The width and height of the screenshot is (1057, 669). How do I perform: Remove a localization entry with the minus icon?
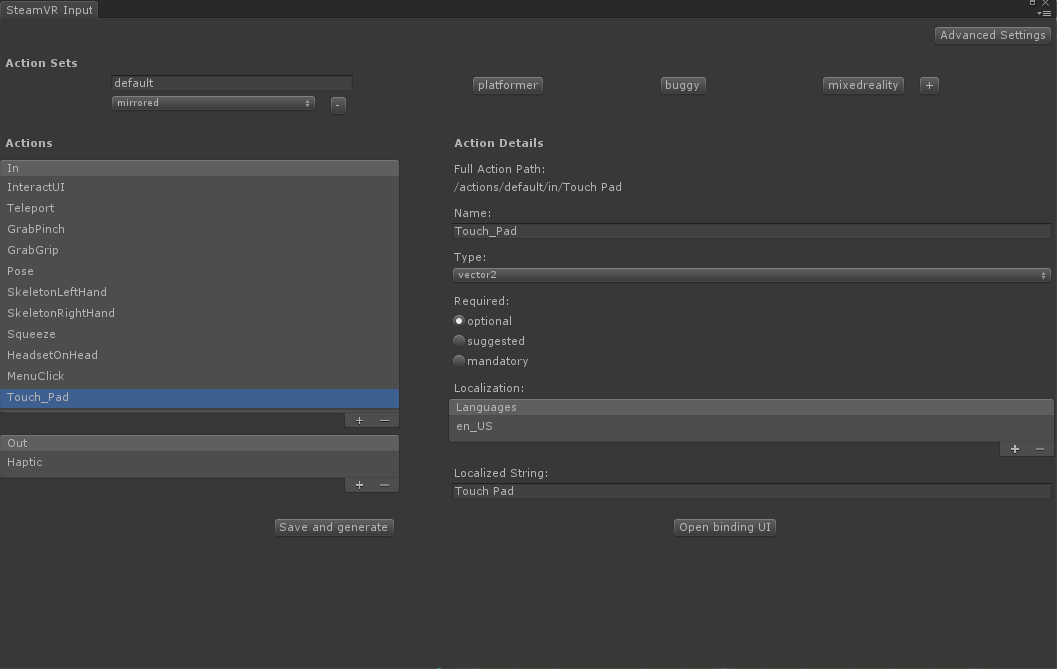pyautogui.click(x=1040, y=449)
